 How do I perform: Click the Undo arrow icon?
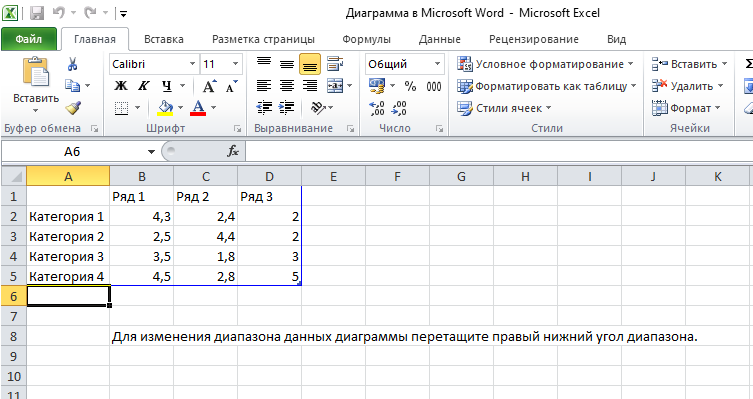[x=60, y=13]
